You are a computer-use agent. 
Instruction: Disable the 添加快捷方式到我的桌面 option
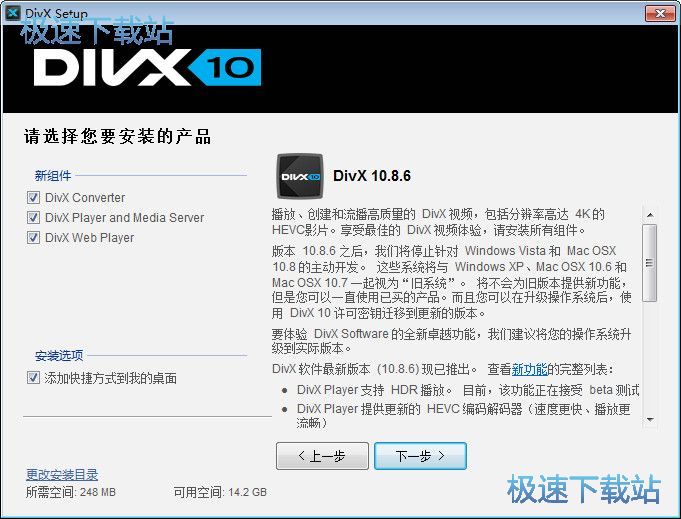(x=33, y=378)
